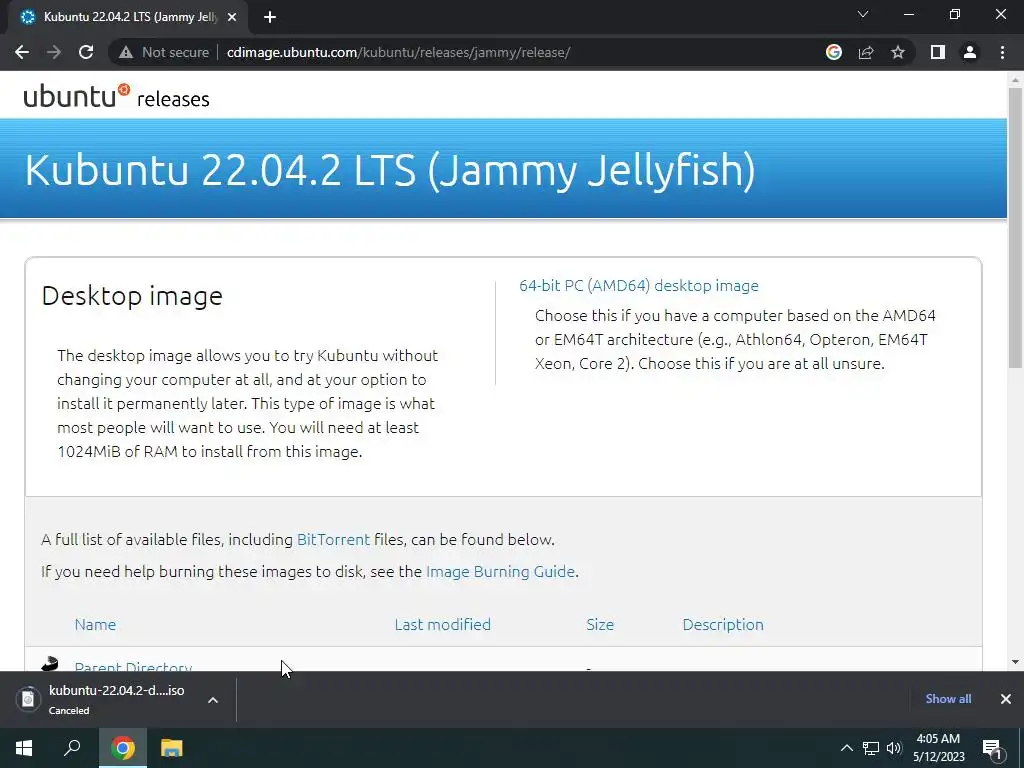The image size is (1024, 768).
Task: Share this page via the share icon
Action: pyautogui.click(x=866, y=52)
